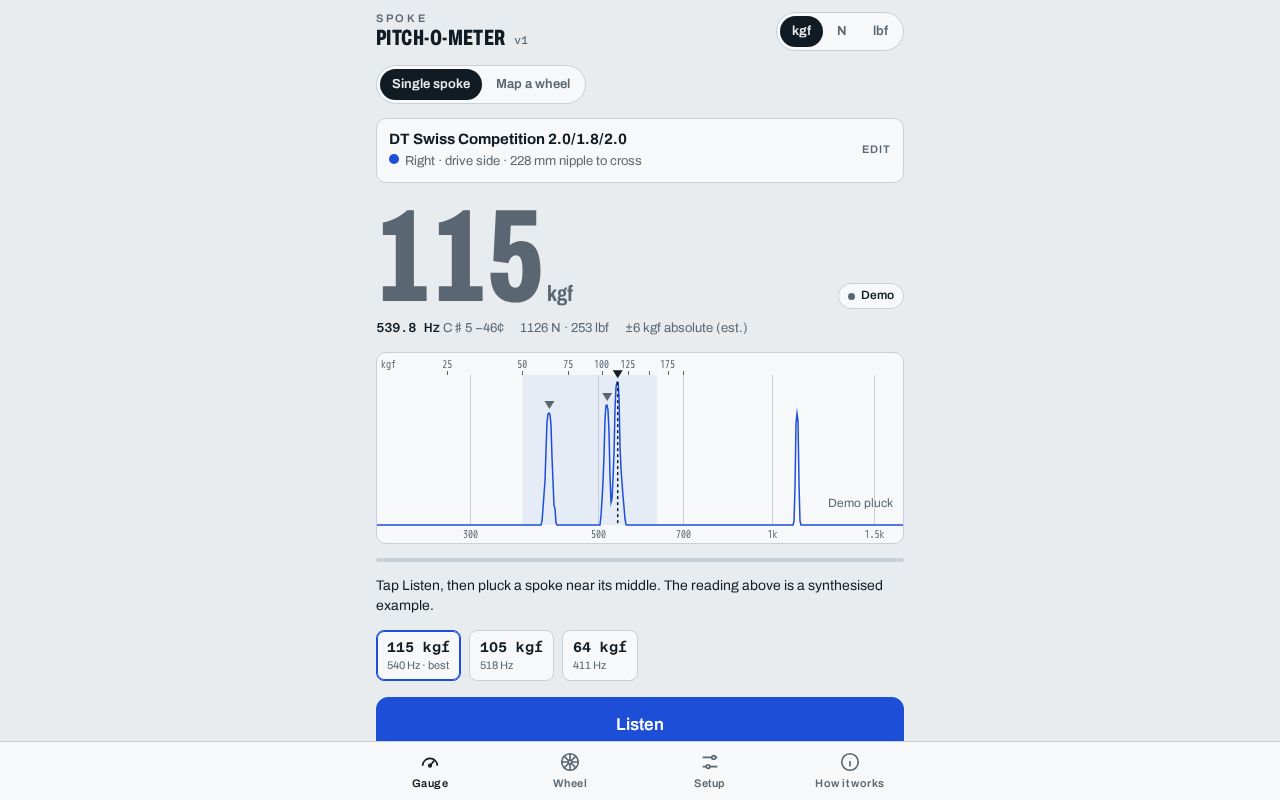Open the How it works info icon
The height and width of the screenshot is (800, 1280).
coord(850,762)
